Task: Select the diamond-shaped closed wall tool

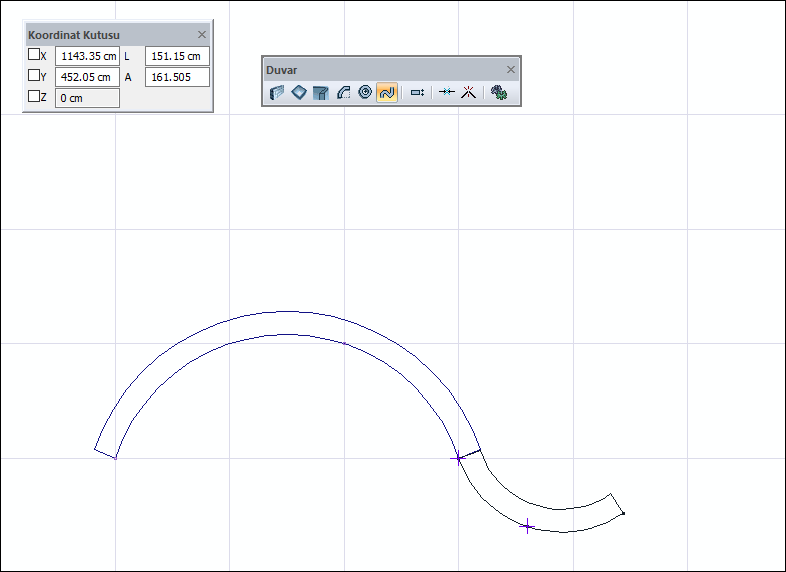Action: point(299,92)
